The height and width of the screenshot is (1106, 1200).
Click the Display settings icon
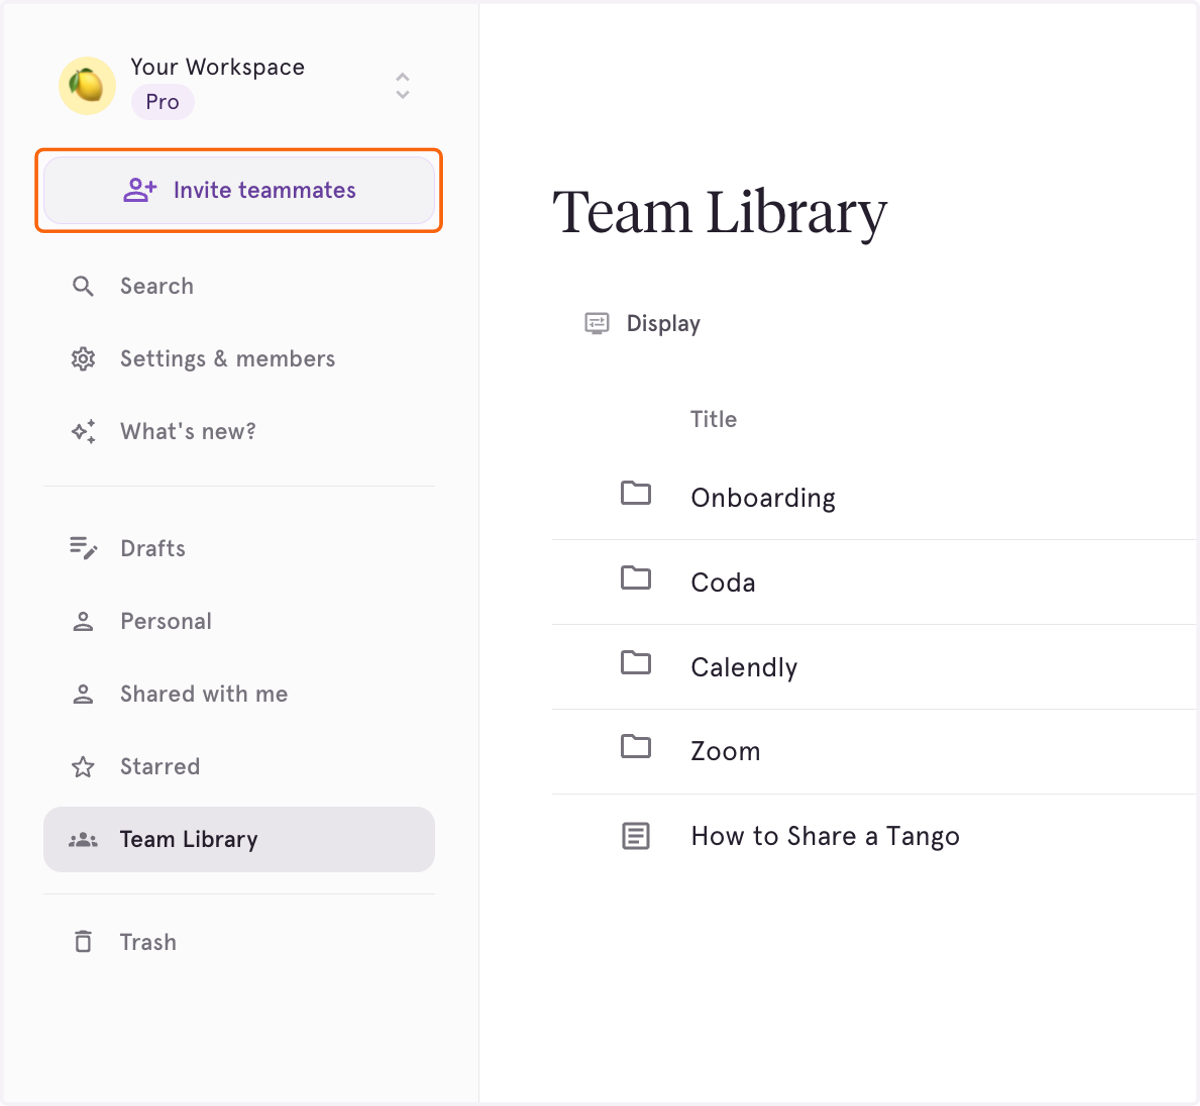click(x=597, y=323)
